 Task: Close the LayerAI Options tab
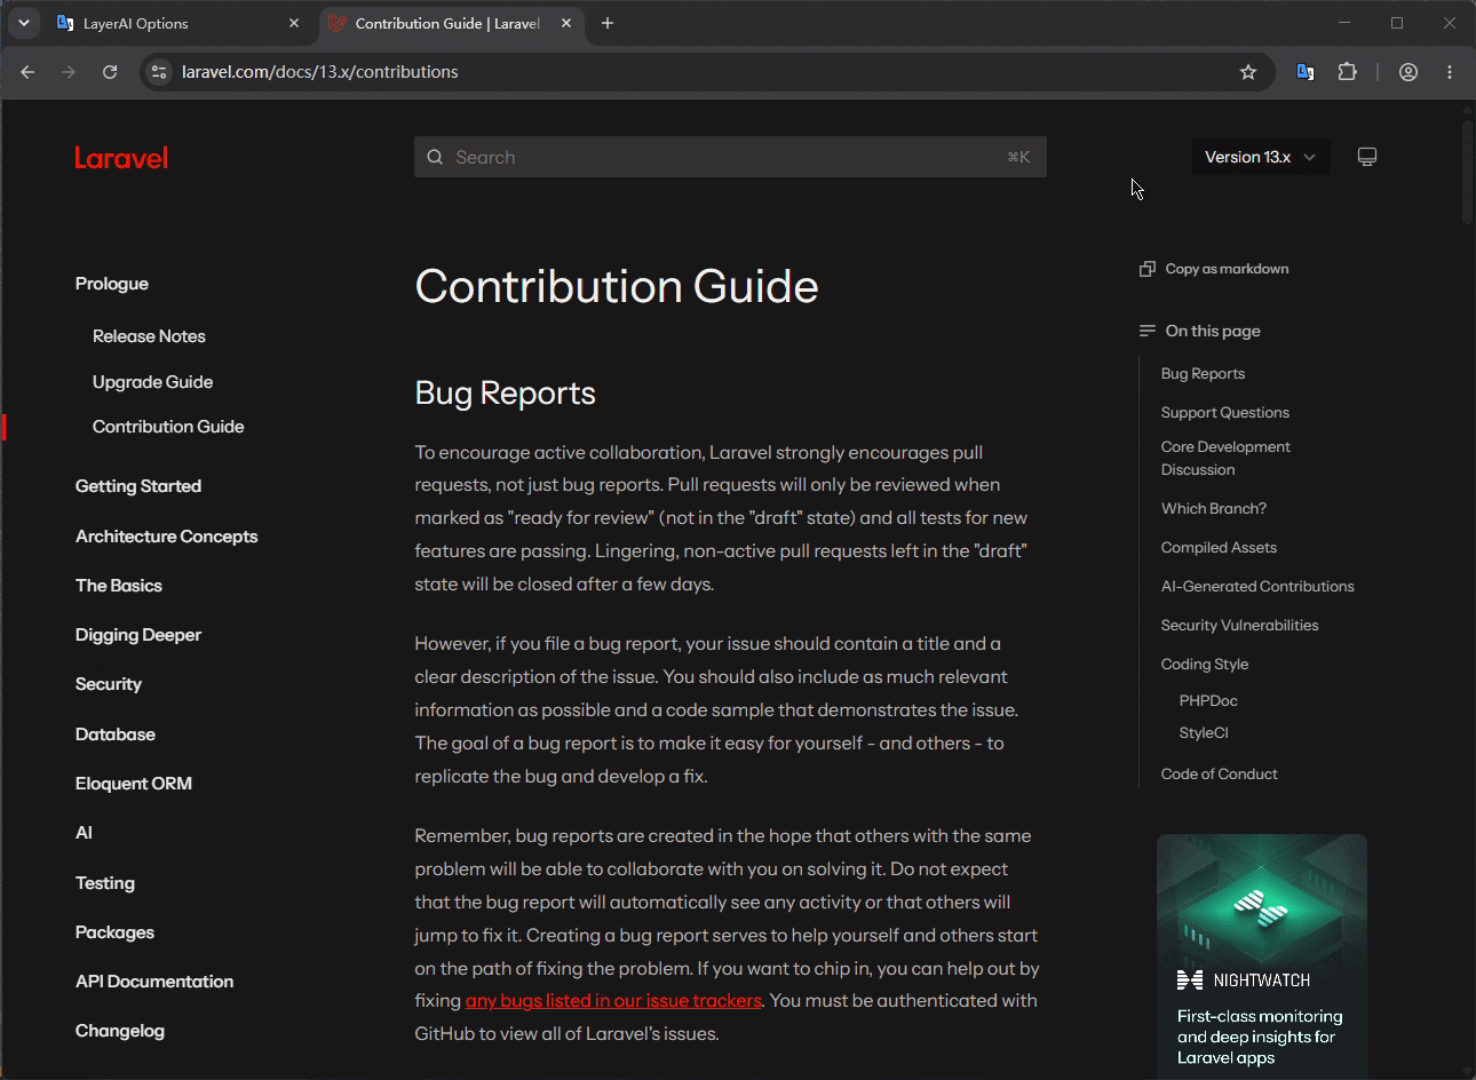pyautogui.click(x=294, y=23)
